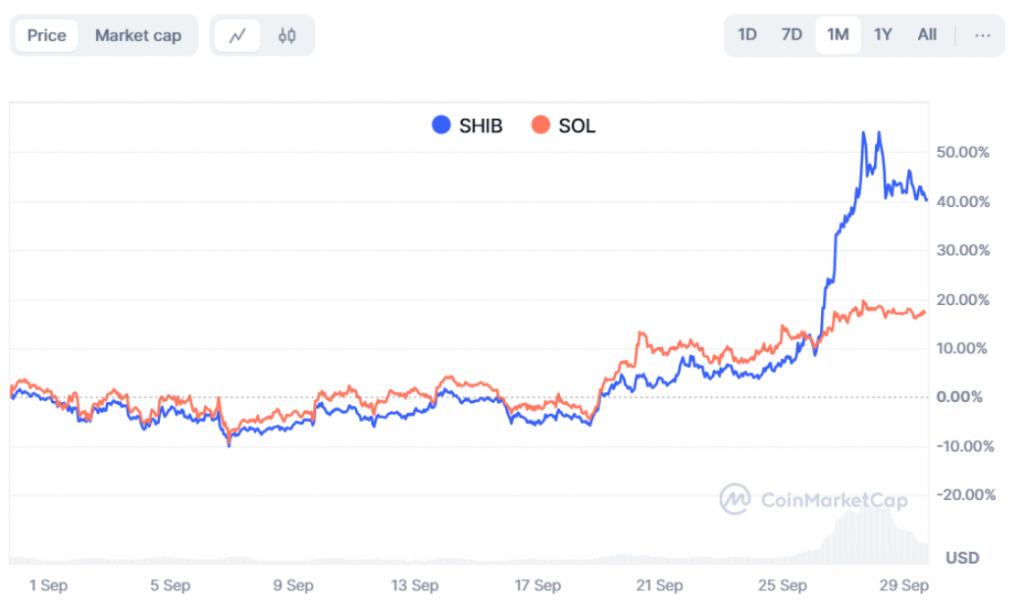Set time range to 1M
The width and height of the screenshot is (1024, 608).
pyautogui.click(x=838, y=35)
